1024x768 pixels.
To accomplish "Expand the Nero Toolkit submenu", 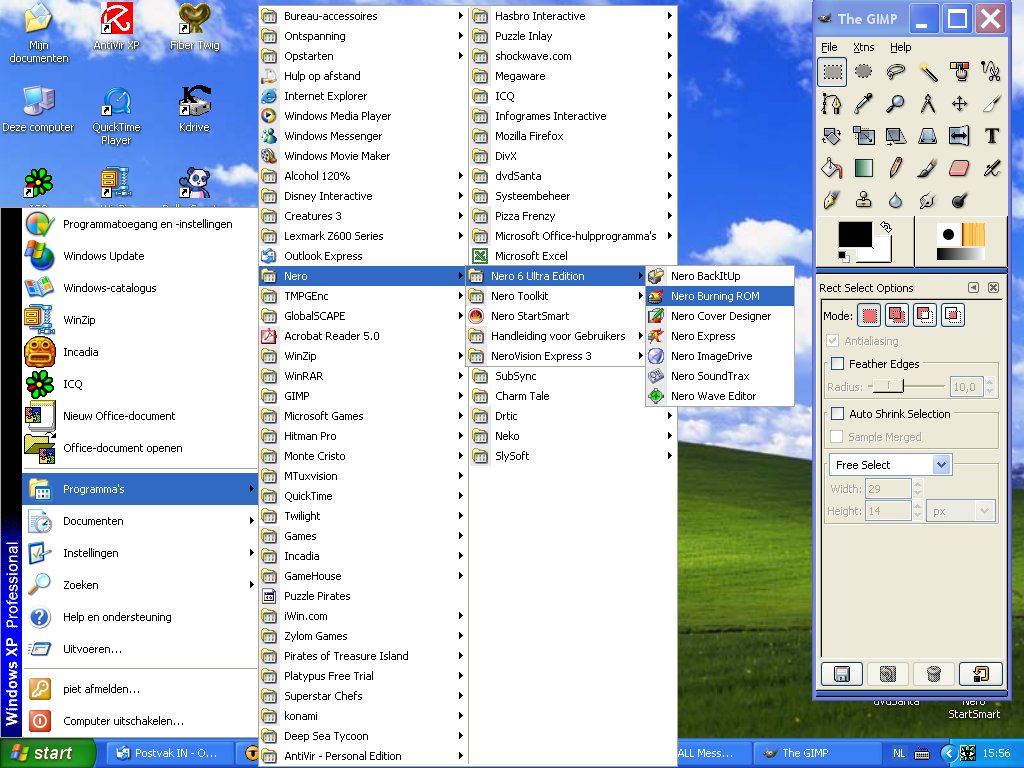I will [556, 296].
